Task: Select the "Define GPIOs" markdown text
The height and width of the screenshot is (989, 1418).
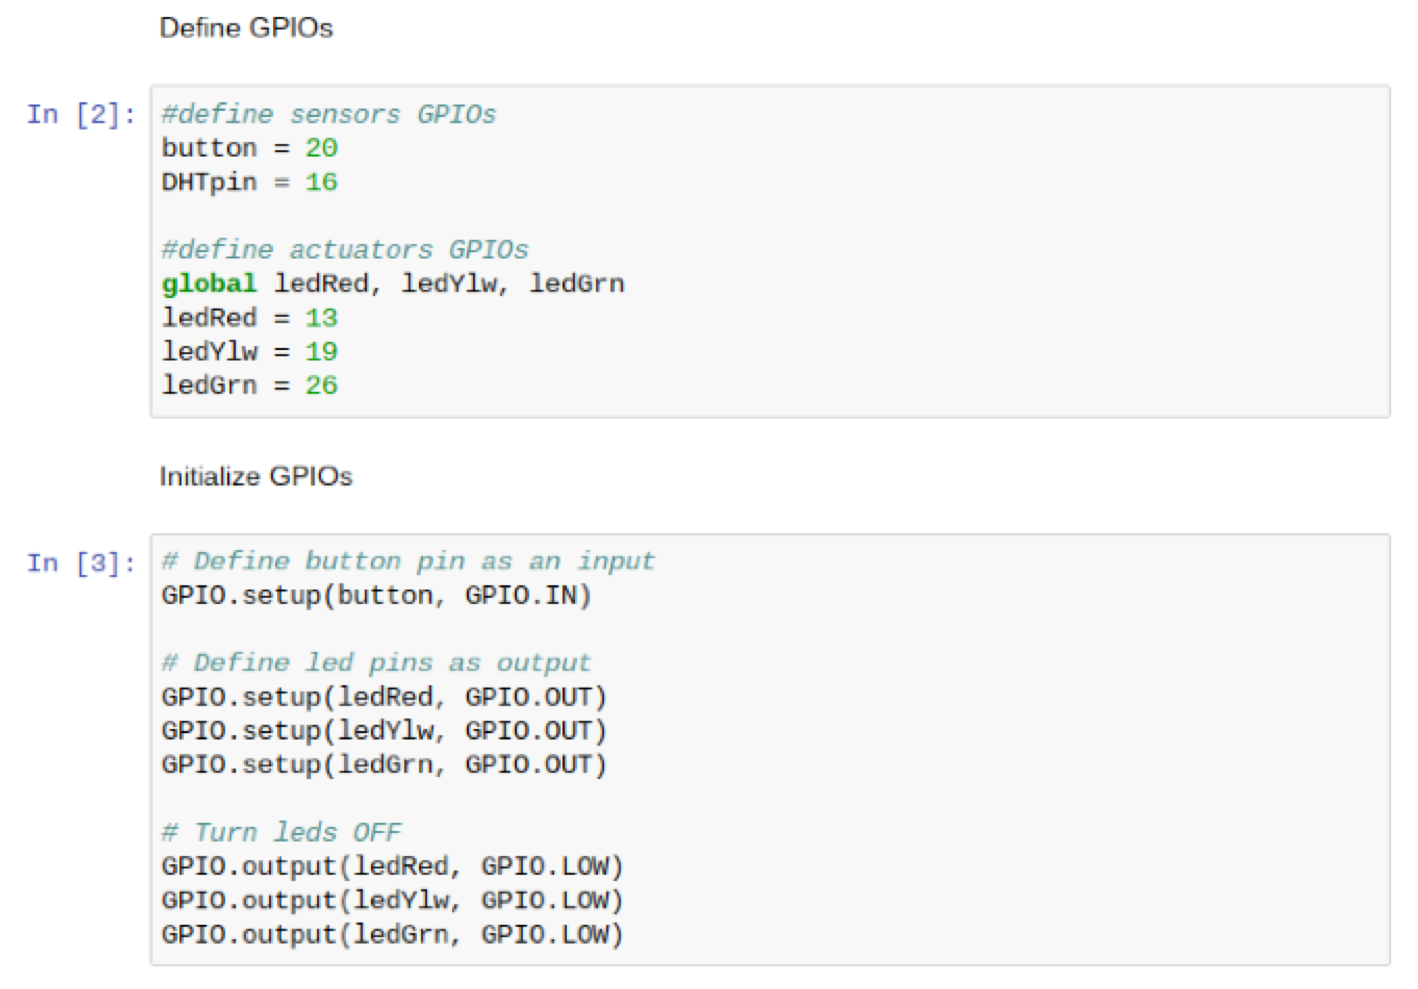Action: (x=246, y=28)
